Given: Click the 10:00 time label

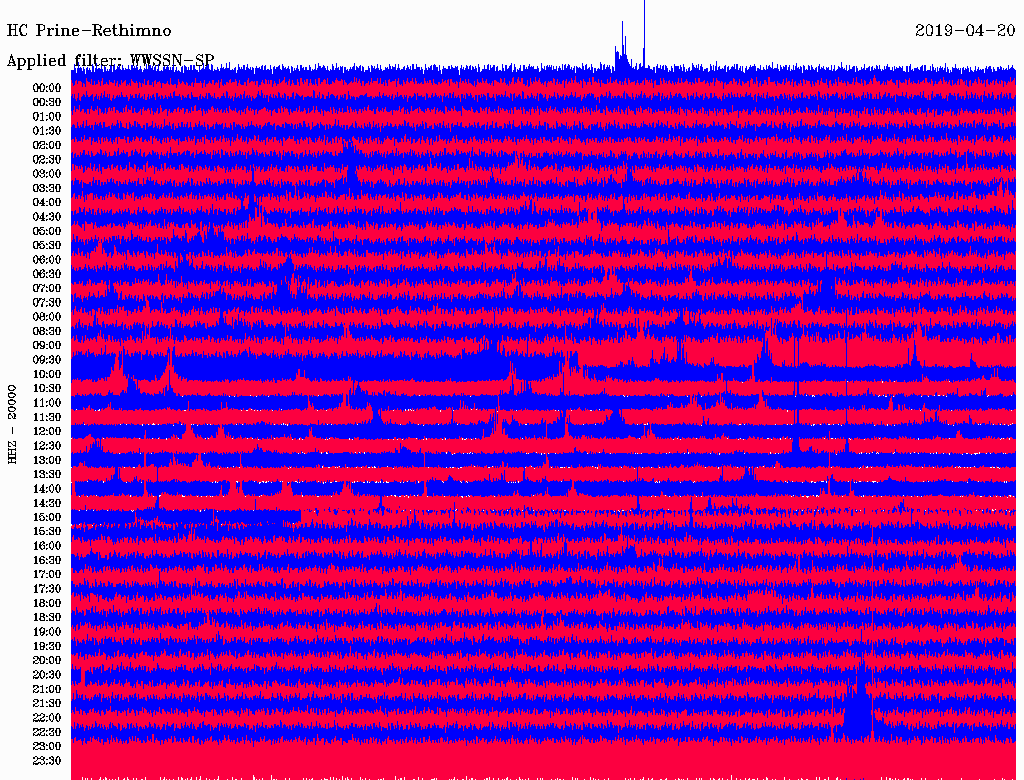Looking at the screenshot, I should click(47, 374).
